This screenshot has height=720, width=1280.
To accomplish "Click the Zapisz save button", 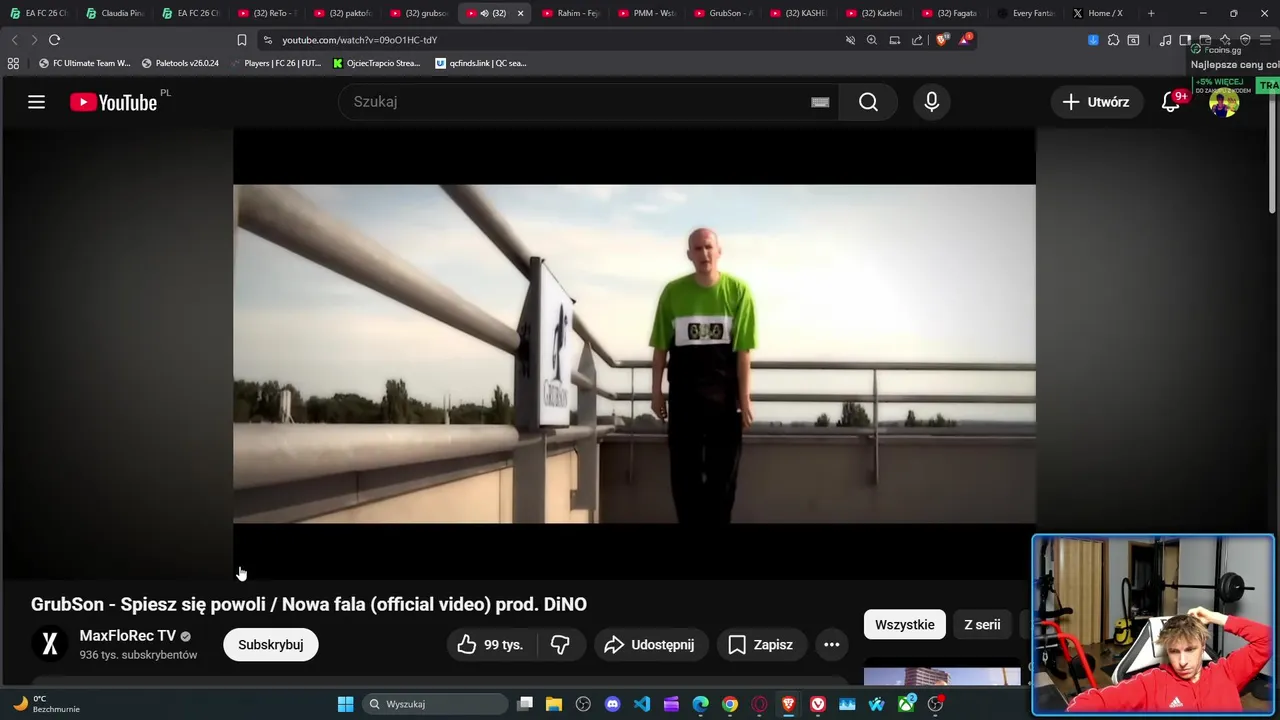I will [x=761, y=645].
